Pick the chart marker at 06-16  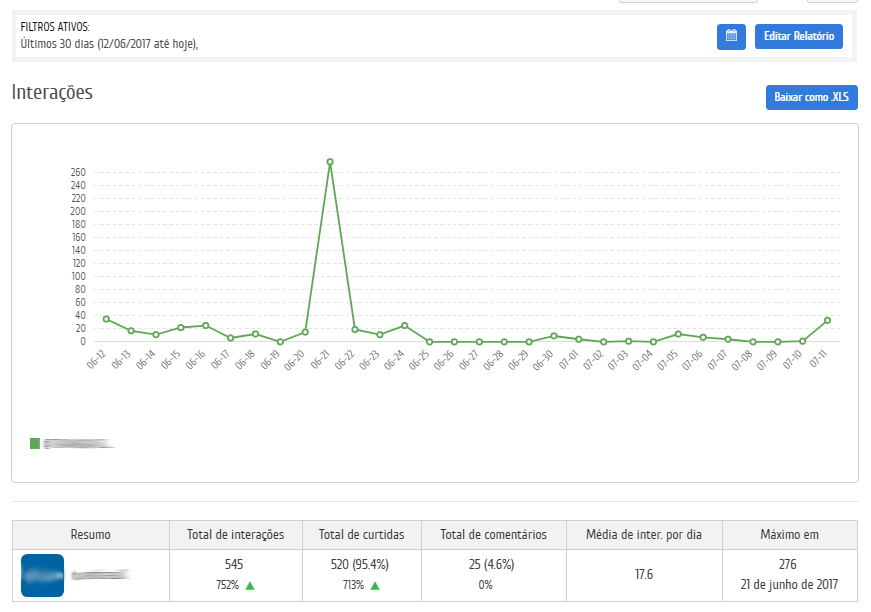tap(205, 325)
